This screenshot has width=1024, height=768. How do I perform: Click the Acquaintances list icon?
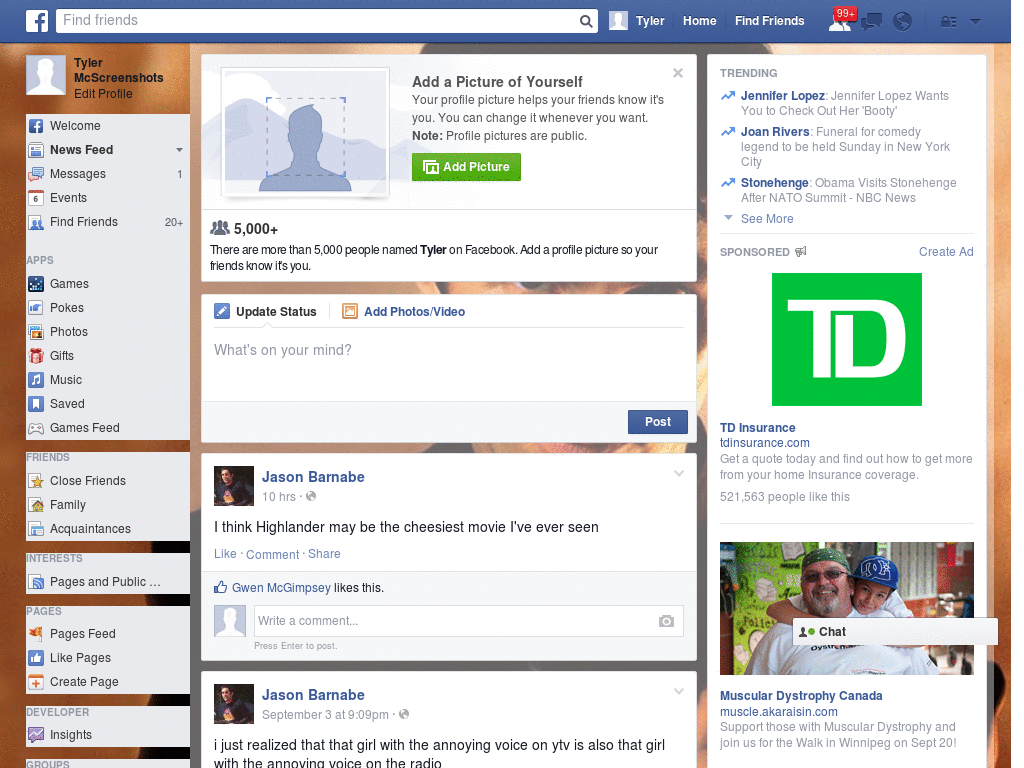pos(36,529)
